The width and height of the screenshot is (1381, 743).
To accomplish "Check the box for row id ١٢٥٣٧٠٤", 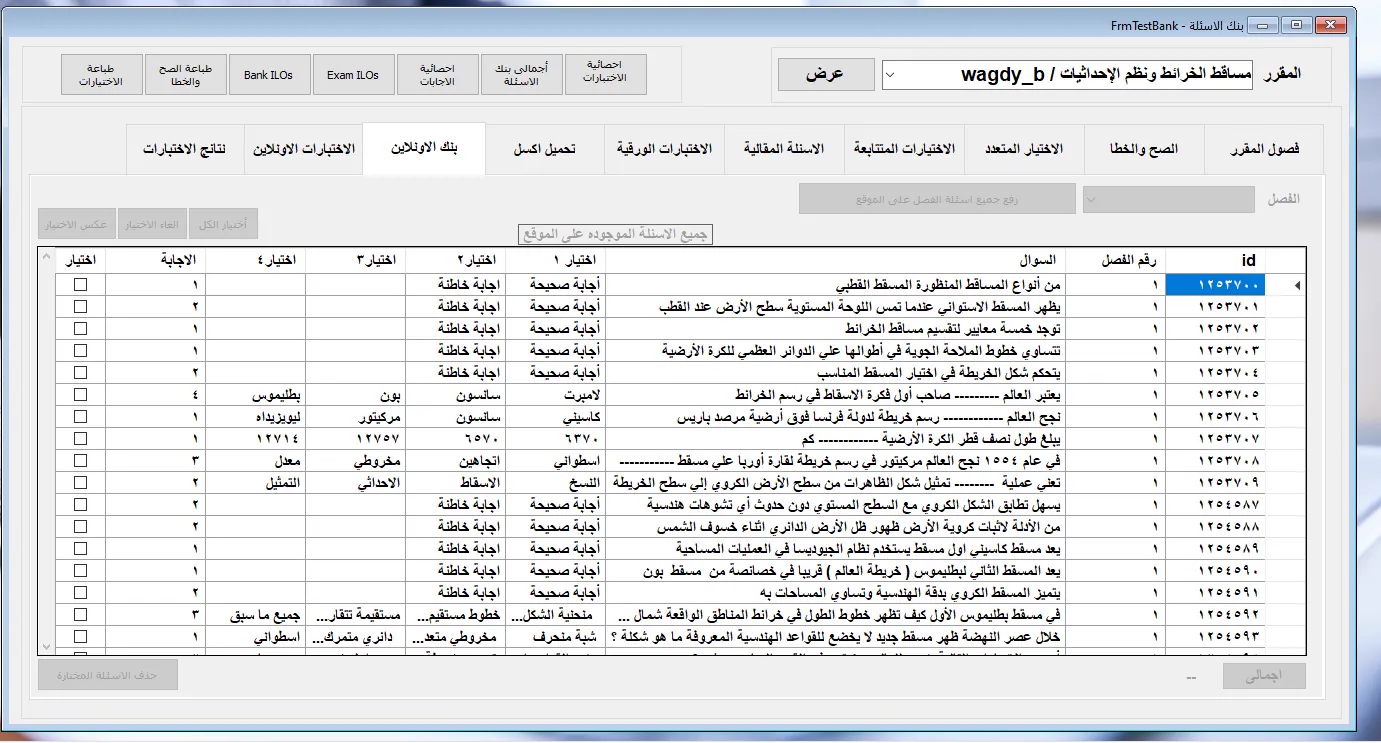I will (81, 372).
